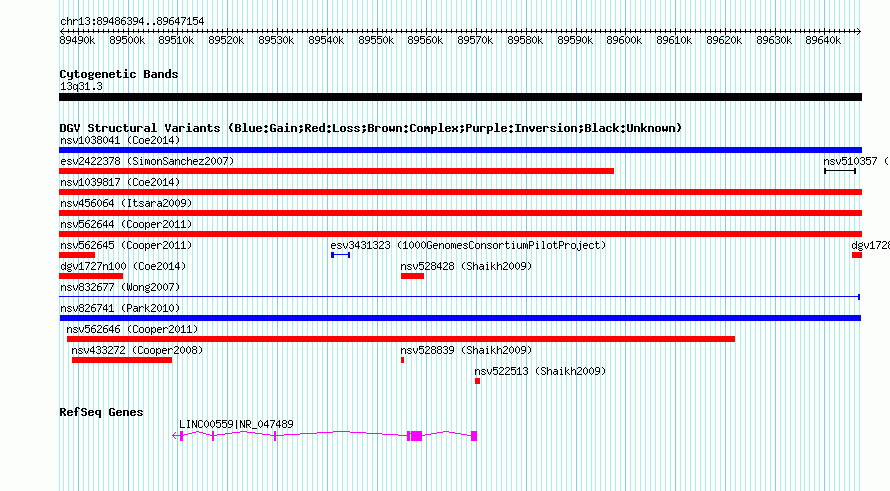Image resolution: width=890 pixels, height=491 pixels.
Task: Click the 89550k ruler tick label
Action: coord(376,41)
